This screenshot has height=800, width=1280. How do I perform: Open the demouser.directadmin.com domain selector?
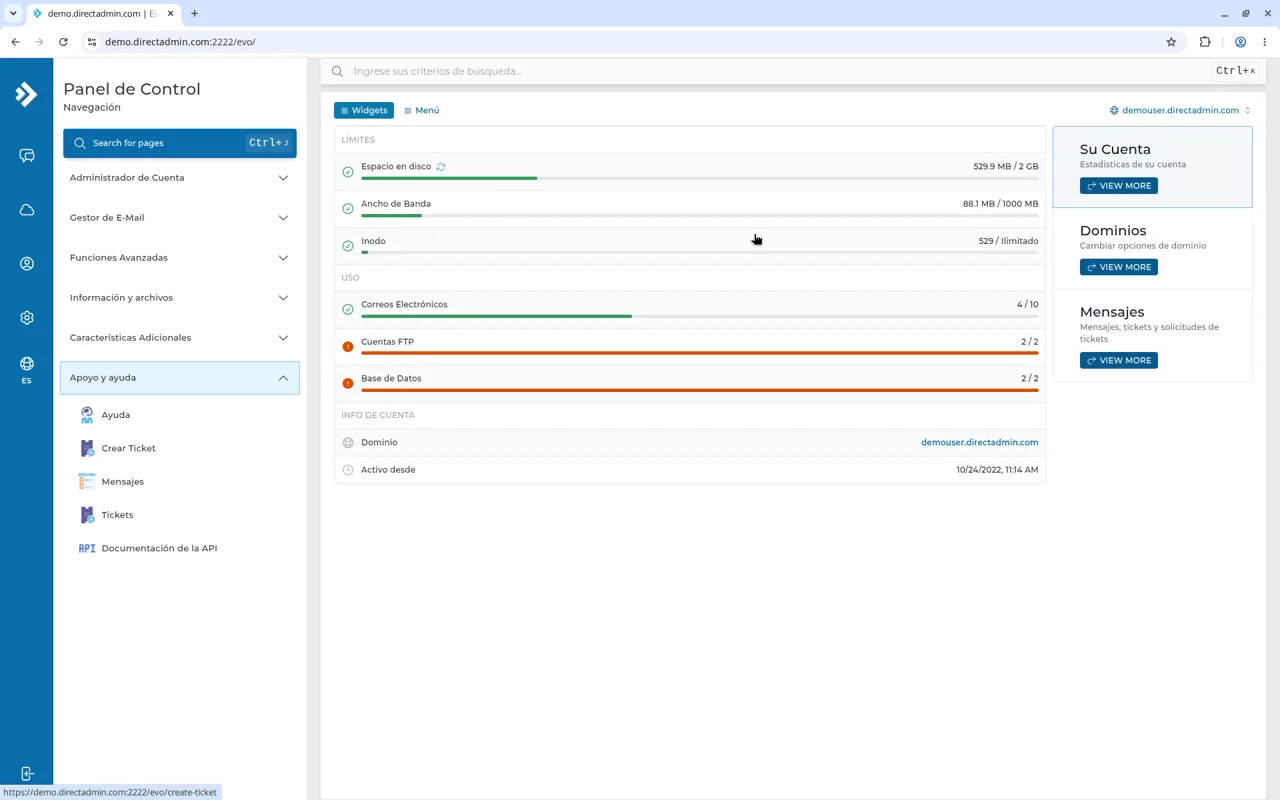[x=1180, y=110]
